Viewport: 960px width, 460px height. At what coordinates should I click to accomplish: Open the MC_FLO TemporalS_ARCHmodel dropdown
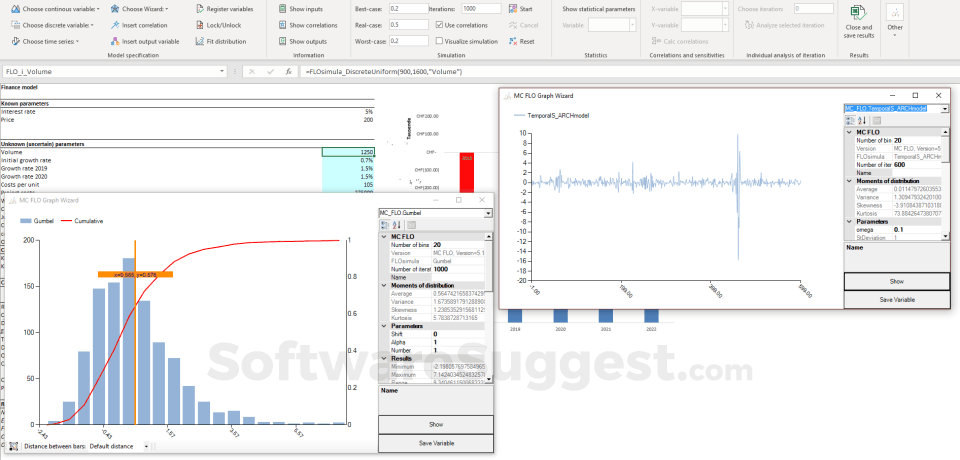click(x=946, y=108)
